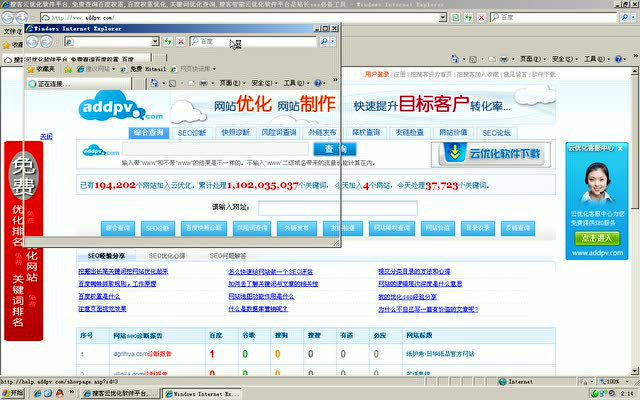Refresh the addpv page in back window
640x400 pixels.
tap(468, 18)
